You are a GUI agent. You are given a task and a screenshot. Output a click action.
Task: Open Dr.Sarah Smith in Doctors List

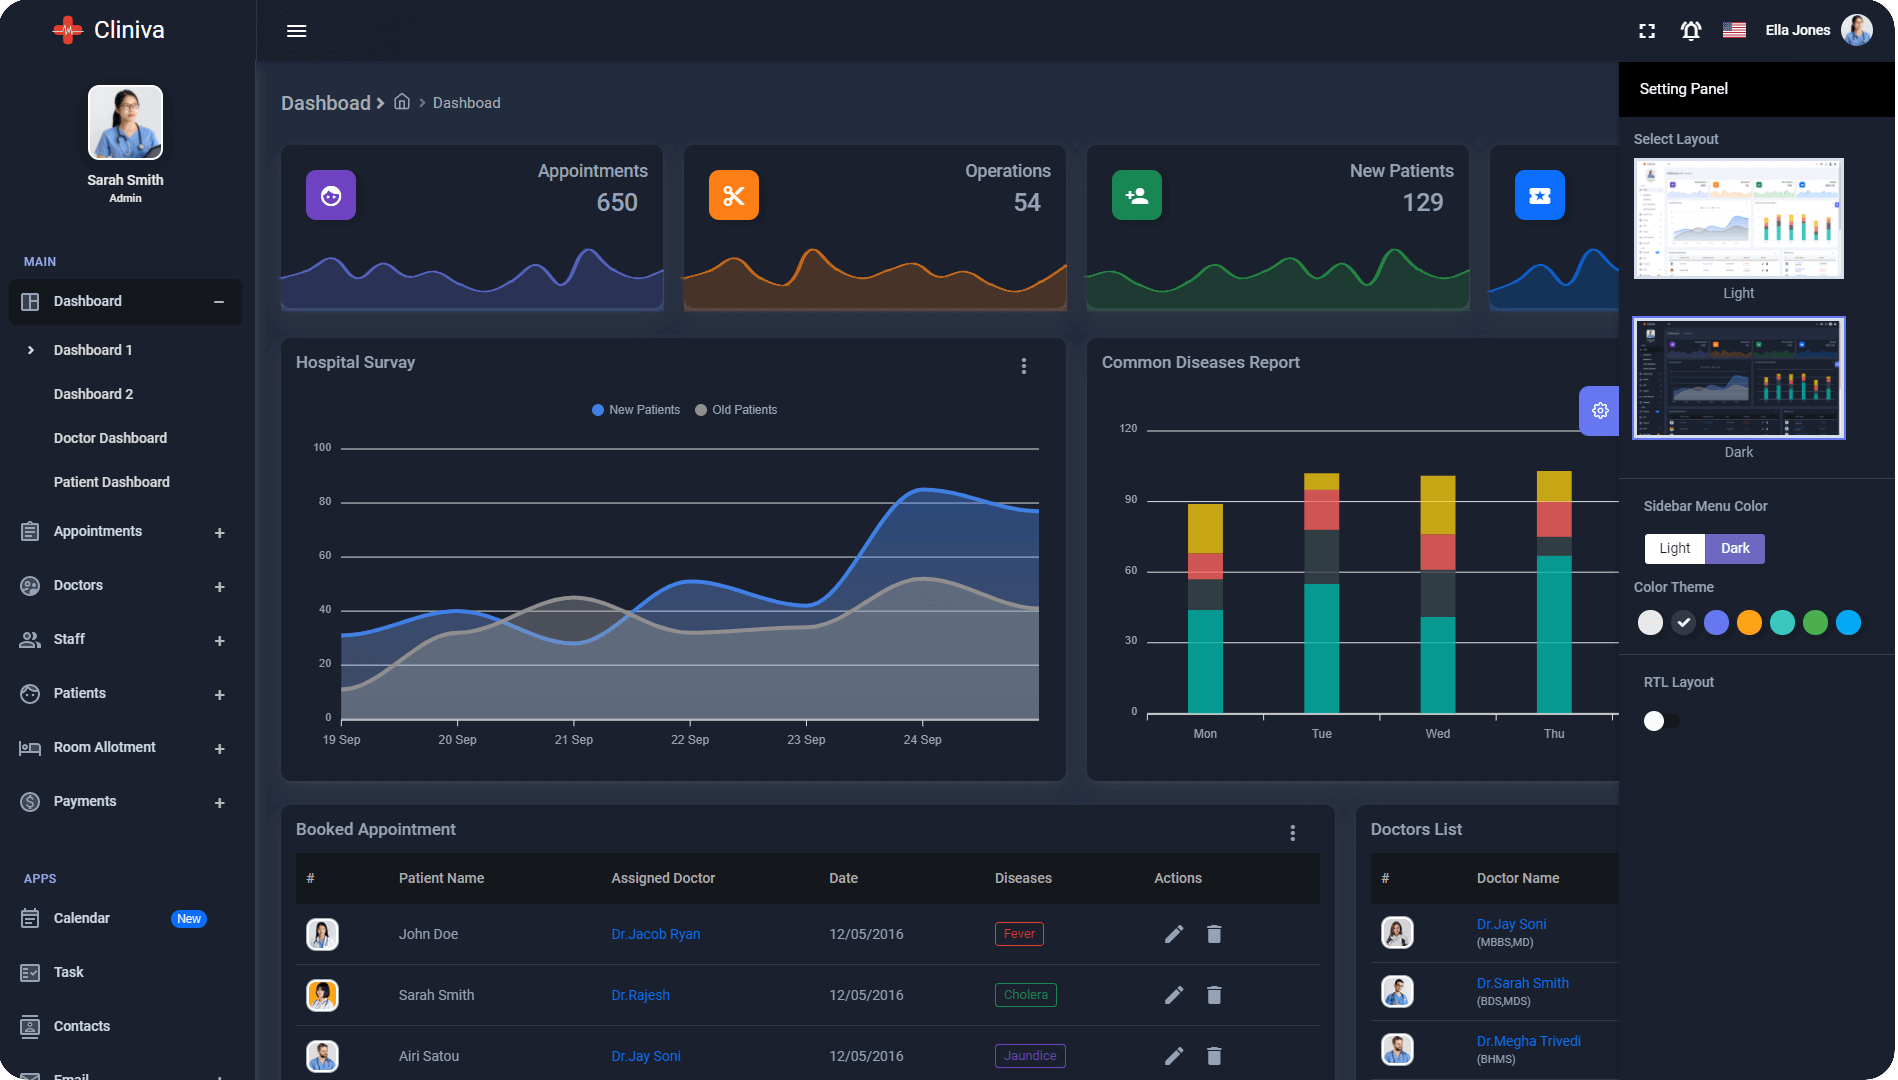(x=1523, y=983)
